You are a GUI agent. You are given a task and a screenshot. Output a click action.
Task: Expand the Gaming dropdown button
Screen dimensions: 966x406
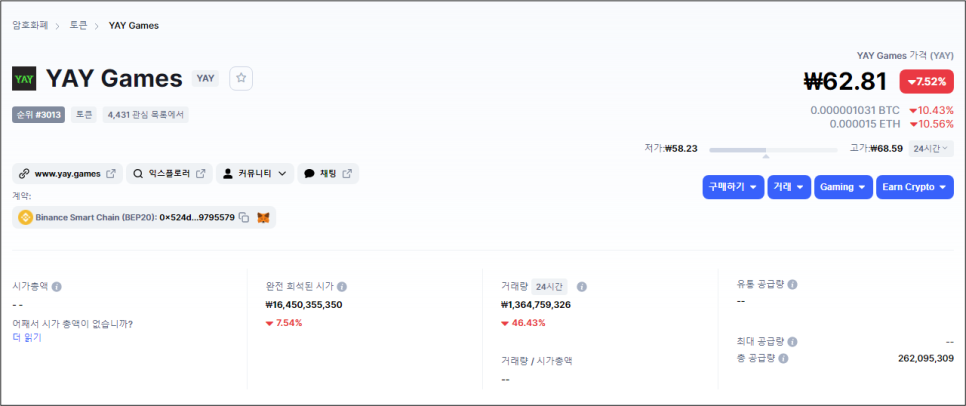(842, 187)
